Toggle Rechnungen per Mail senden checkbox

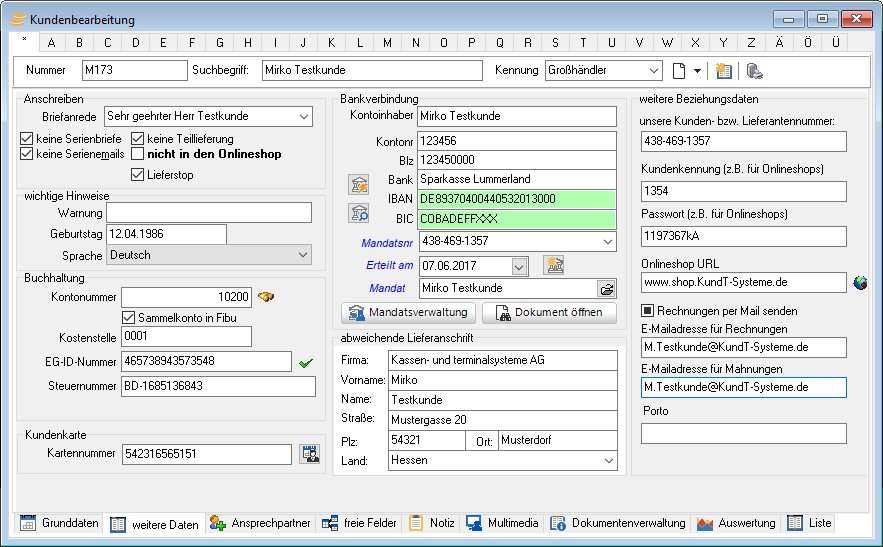pyautogui.click(x=648, y=311)
